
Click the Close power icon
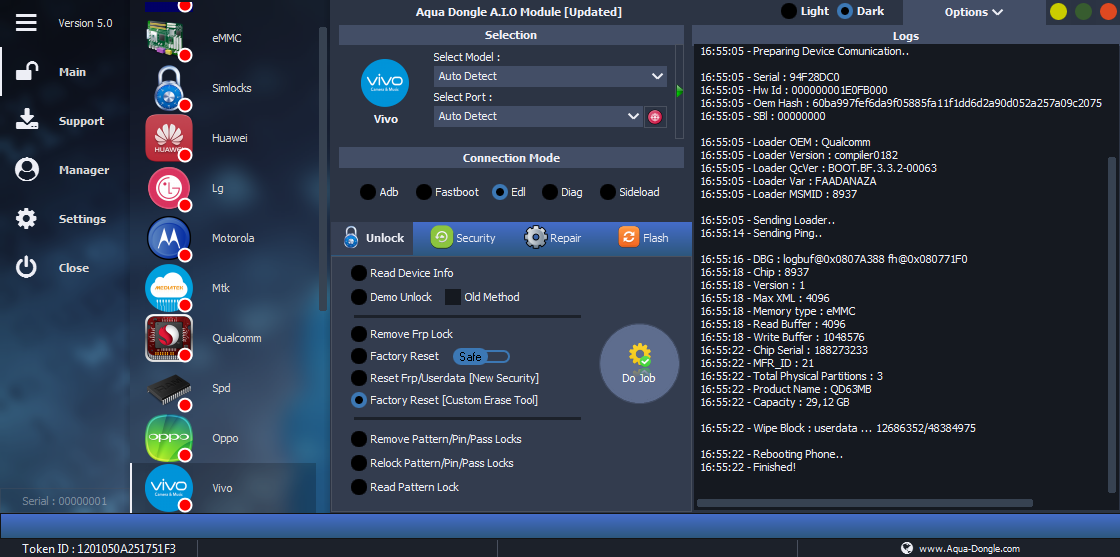pos(26,268)
